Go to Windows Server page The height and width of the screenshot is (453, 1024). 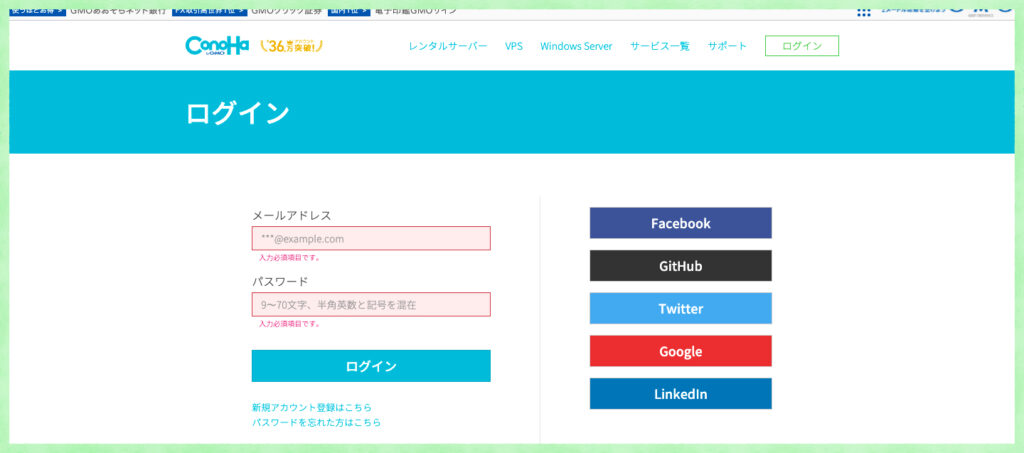(x=576, y=46)
